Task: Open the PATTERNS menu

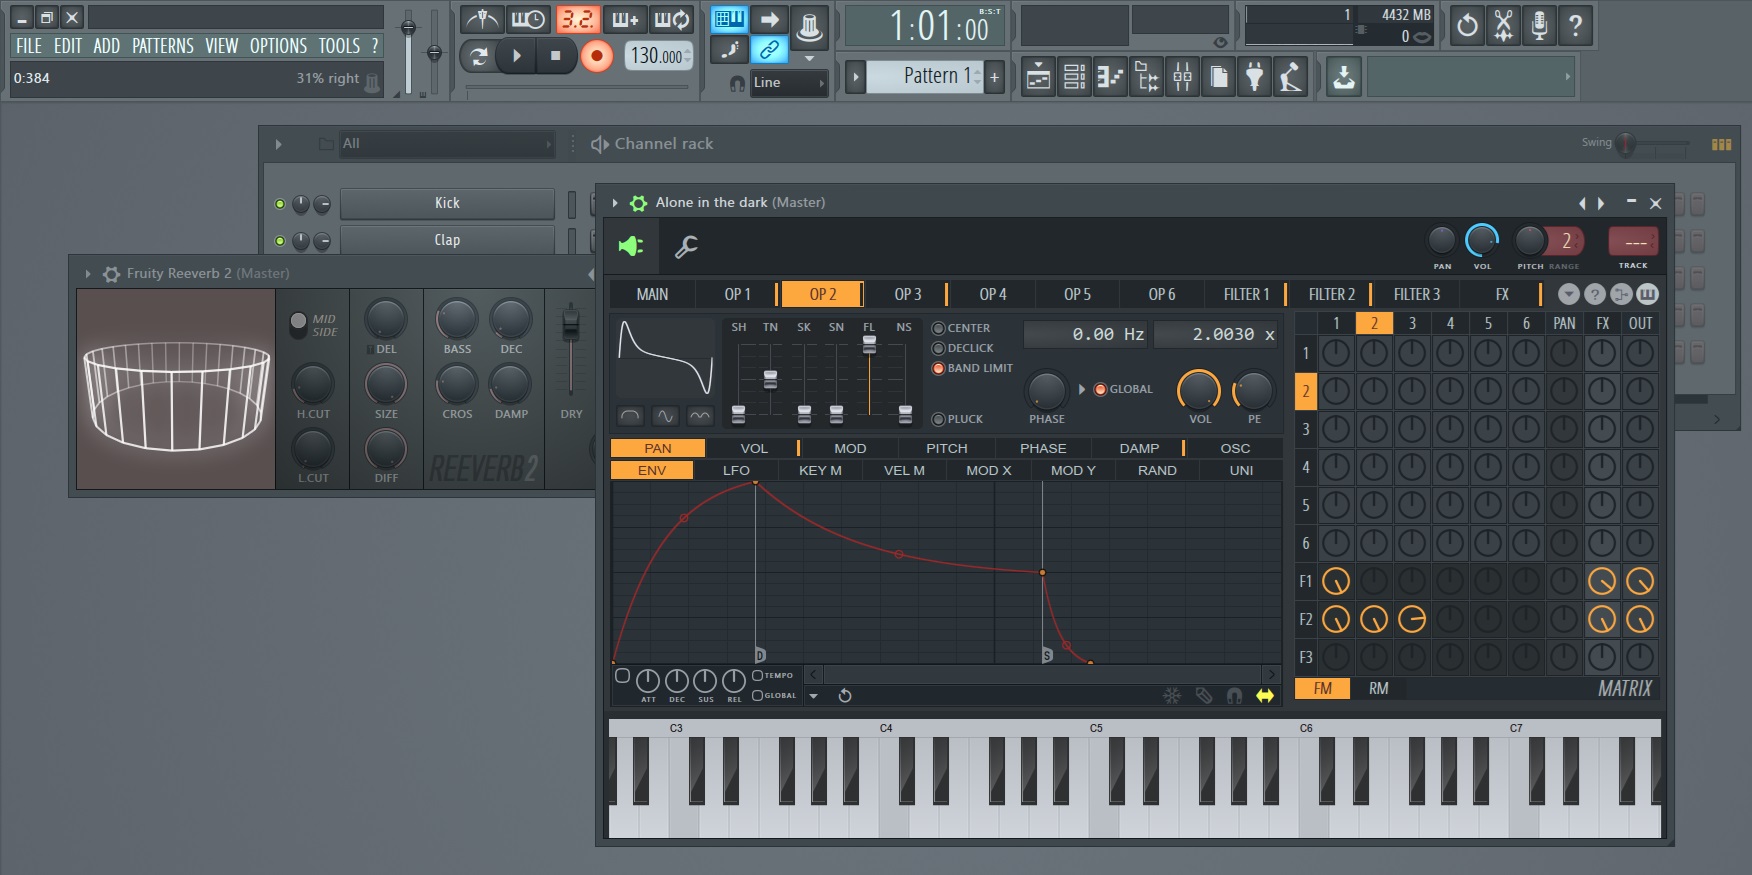Action: [163, 46]
